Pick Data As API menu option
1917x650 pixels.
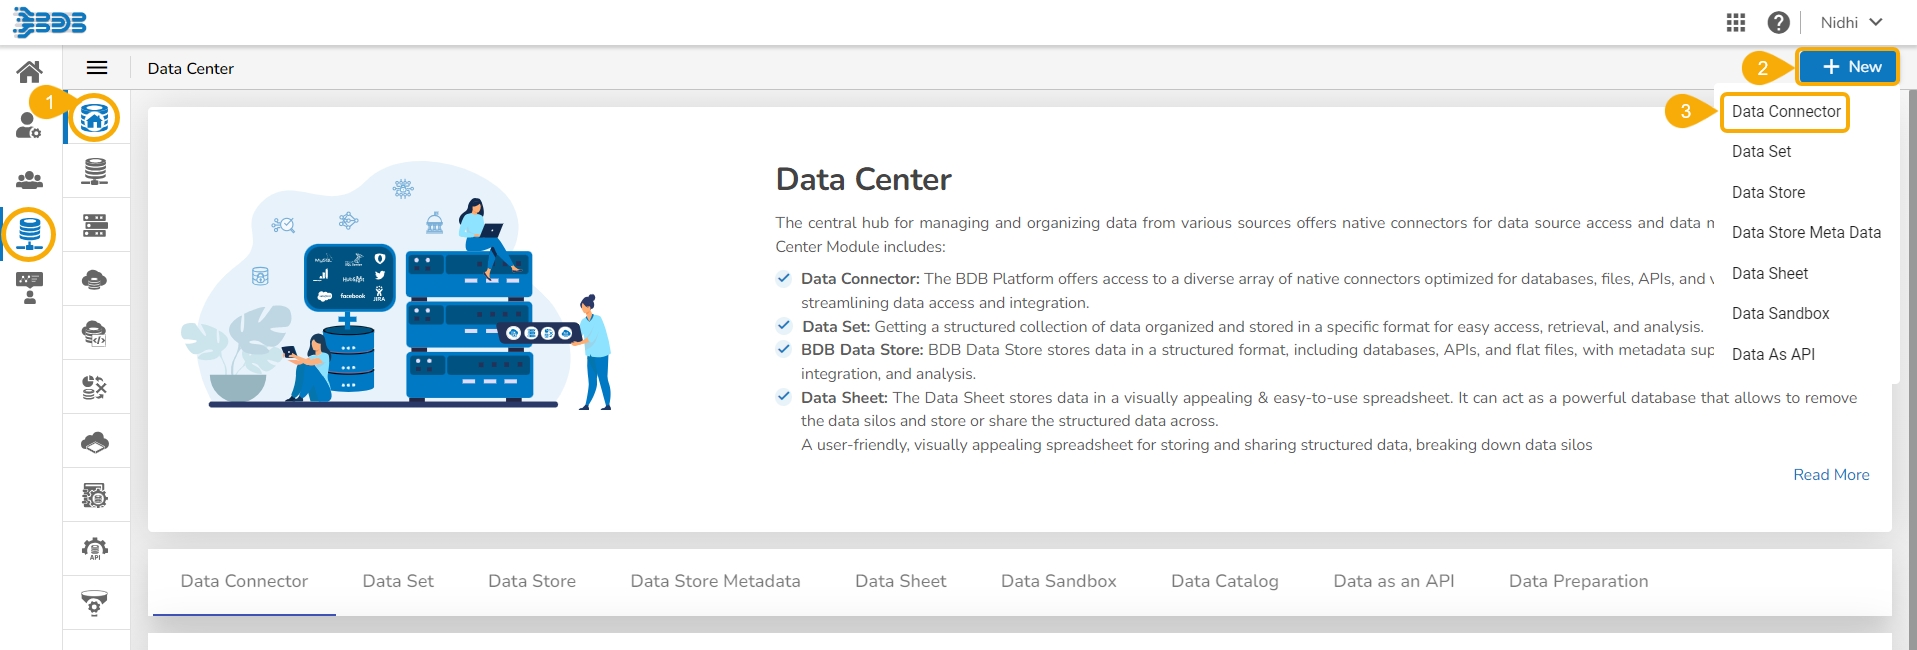click(1773, 354)
